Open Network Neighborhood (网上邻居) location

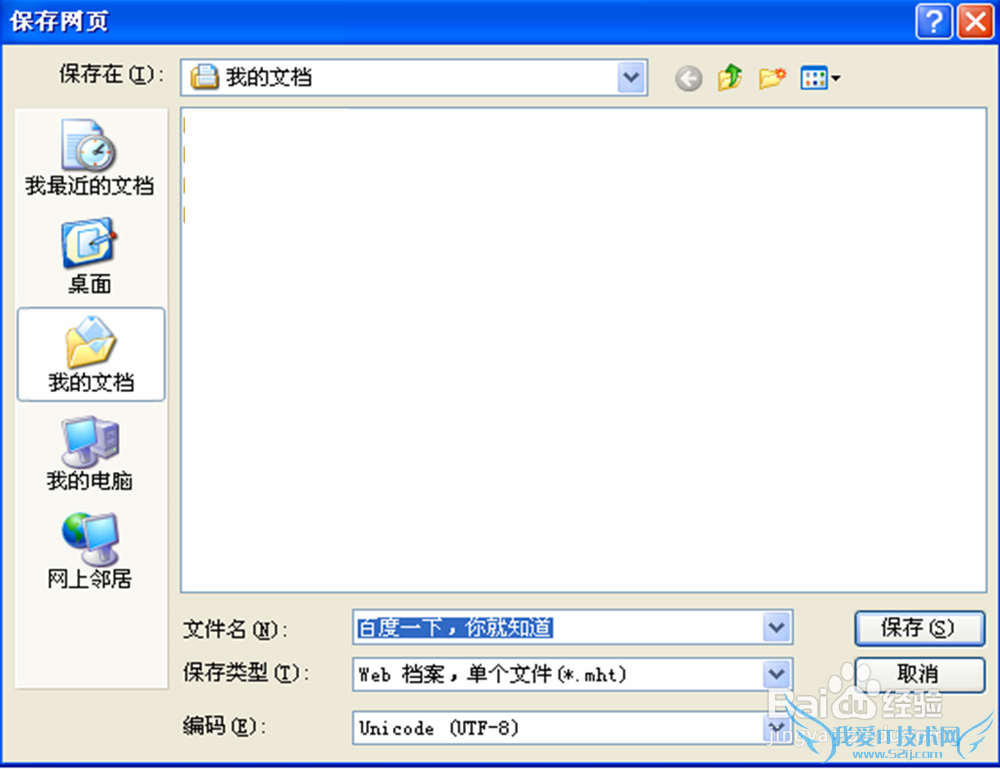(90, 552)
